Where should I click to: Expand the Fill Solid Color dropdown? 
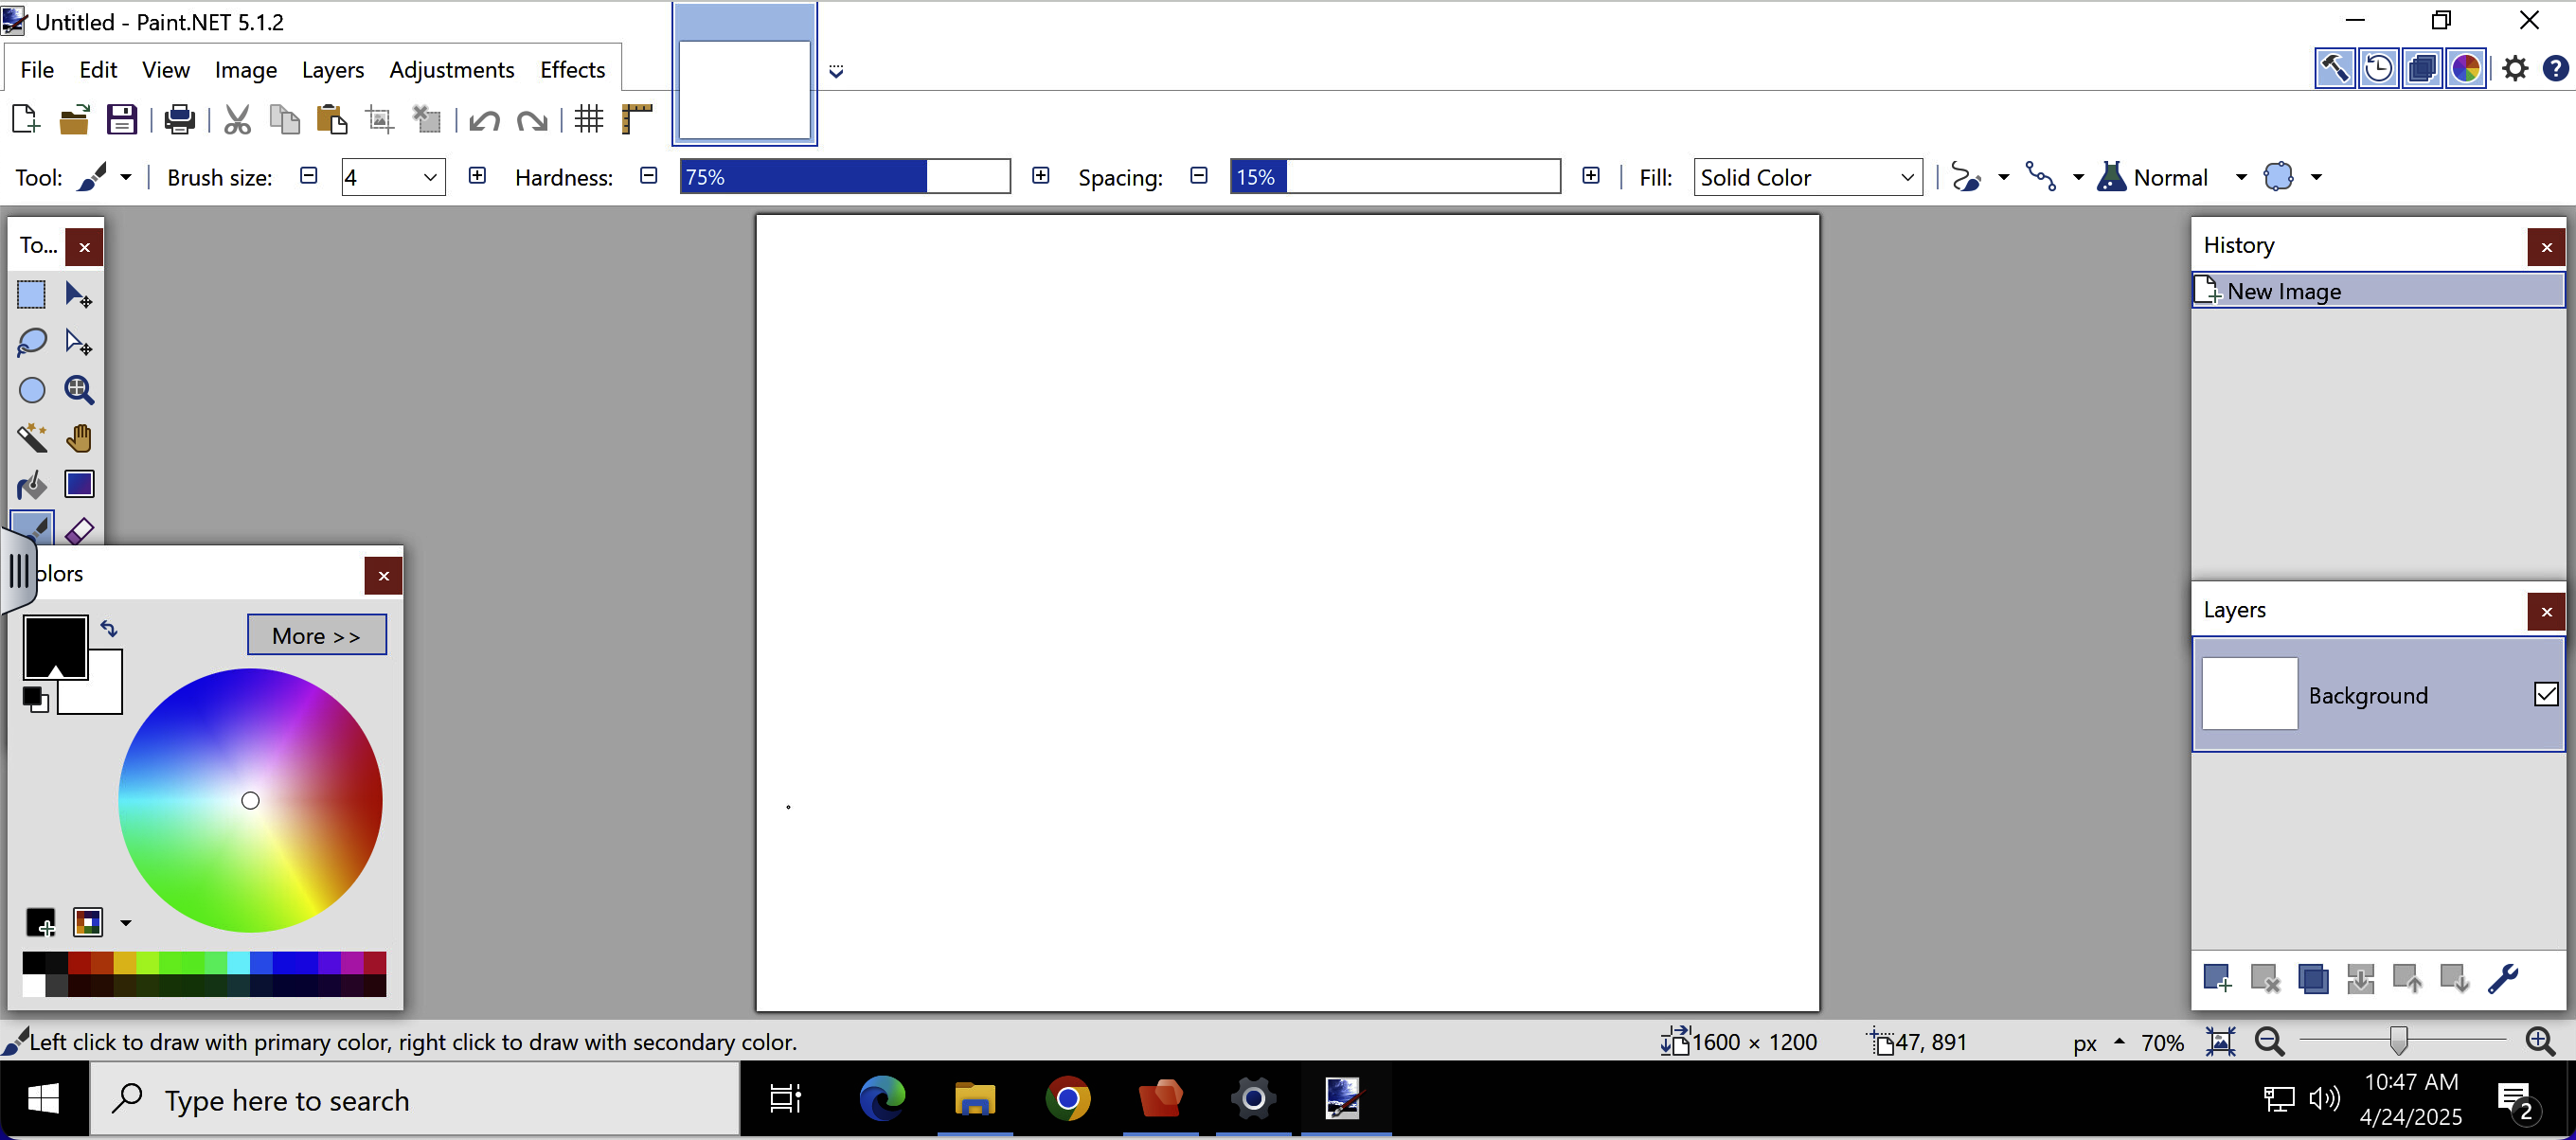1906,177
